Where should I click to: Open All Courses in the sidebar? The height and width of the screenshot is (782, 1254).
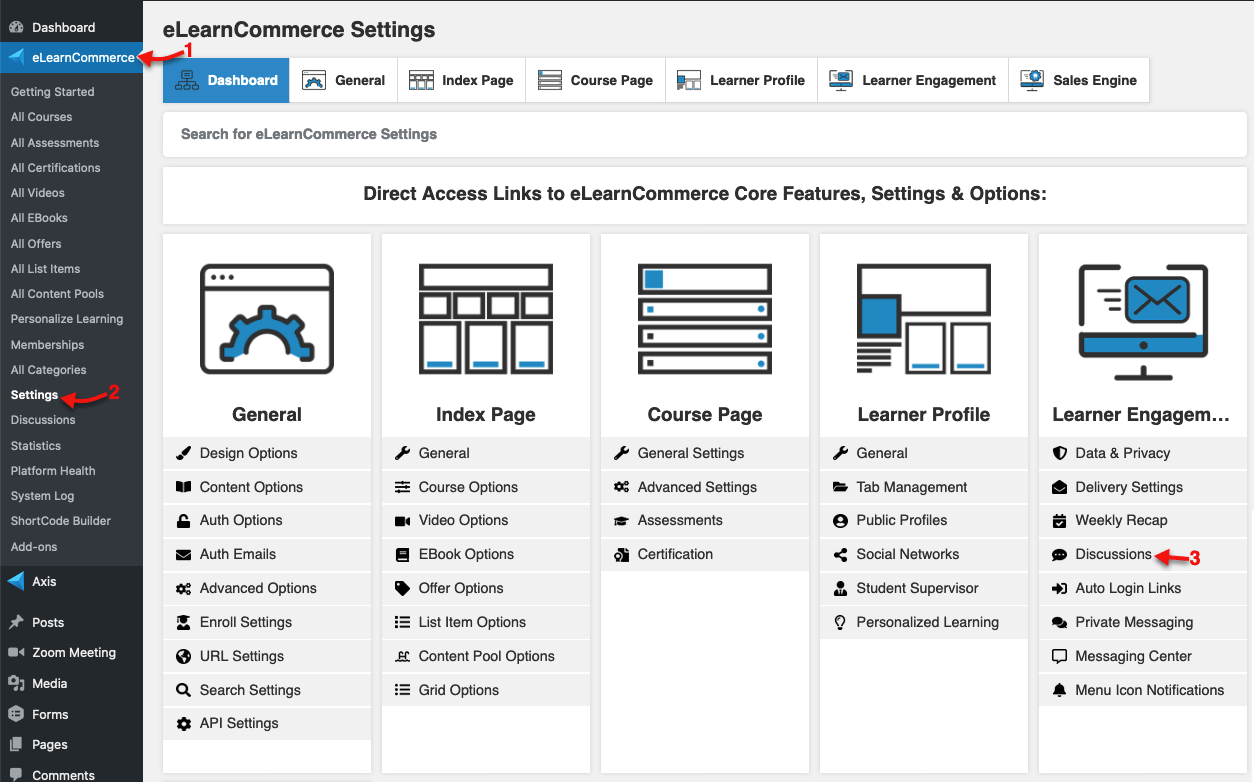pyautogui.click(x=42, y=117)
